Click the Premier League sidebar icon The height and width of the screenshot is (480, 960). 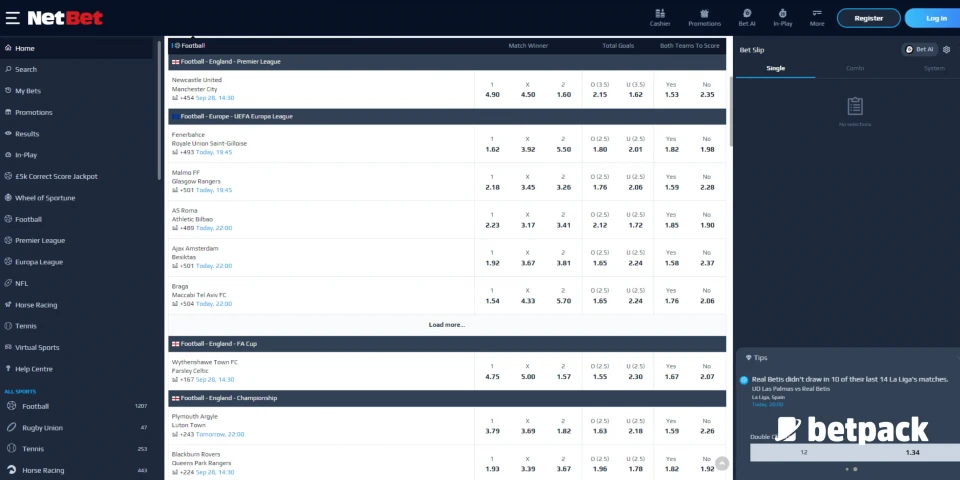[9, 241]
